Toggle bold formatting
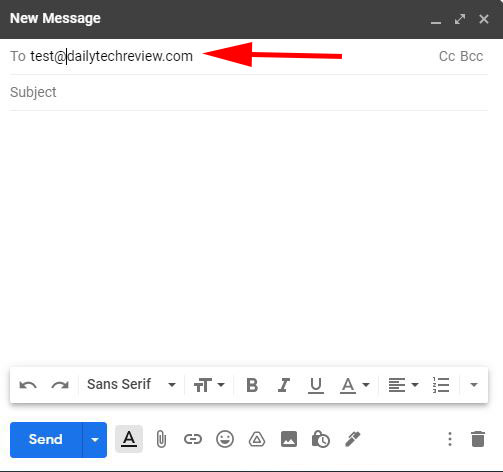 252,385
